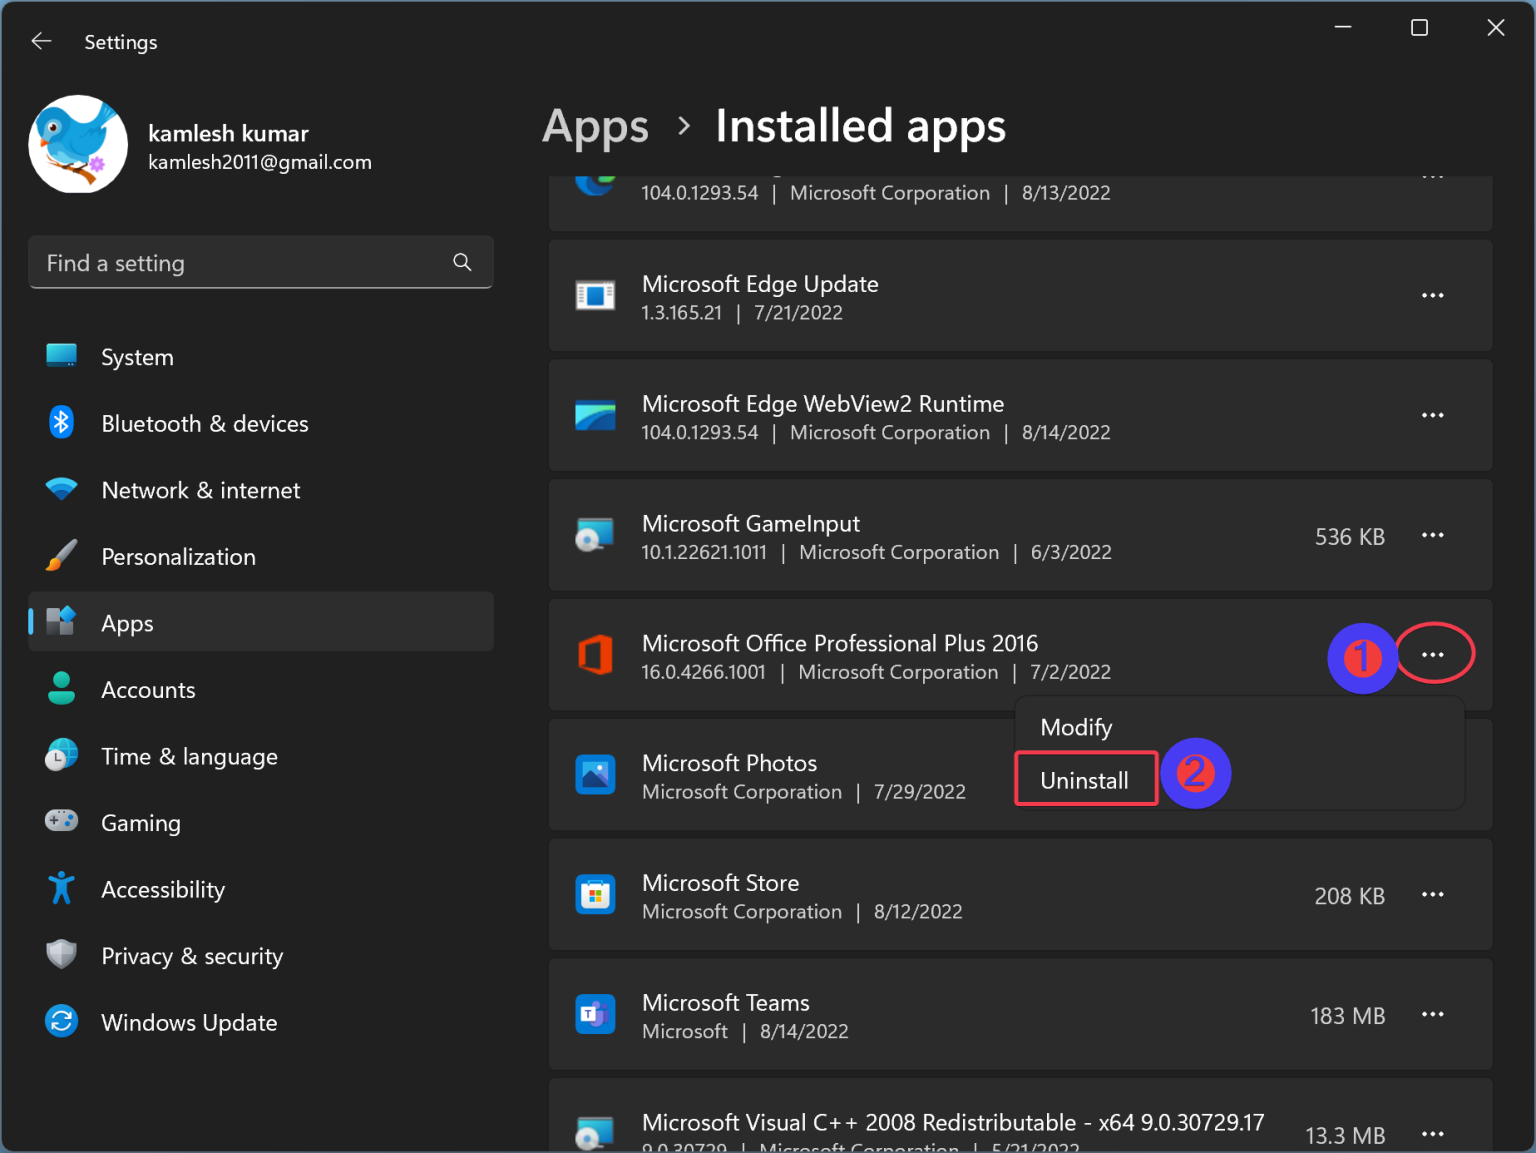Click the Time & language globe-clock icon

tap(61, 755)
